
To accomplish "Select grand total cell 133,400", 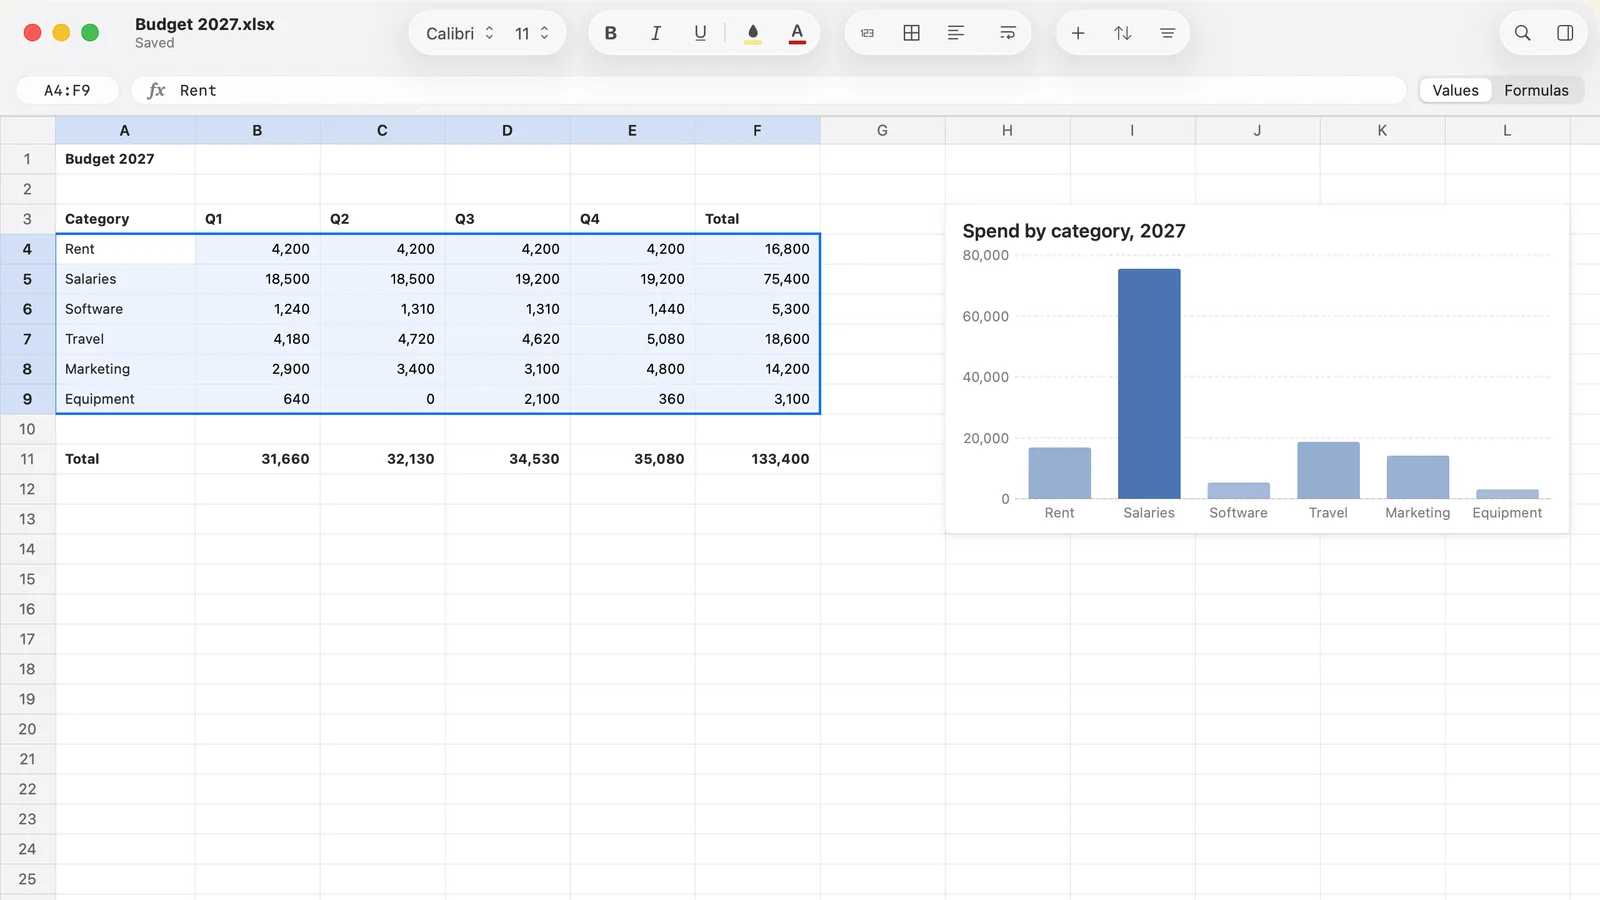I will (757, 459).
